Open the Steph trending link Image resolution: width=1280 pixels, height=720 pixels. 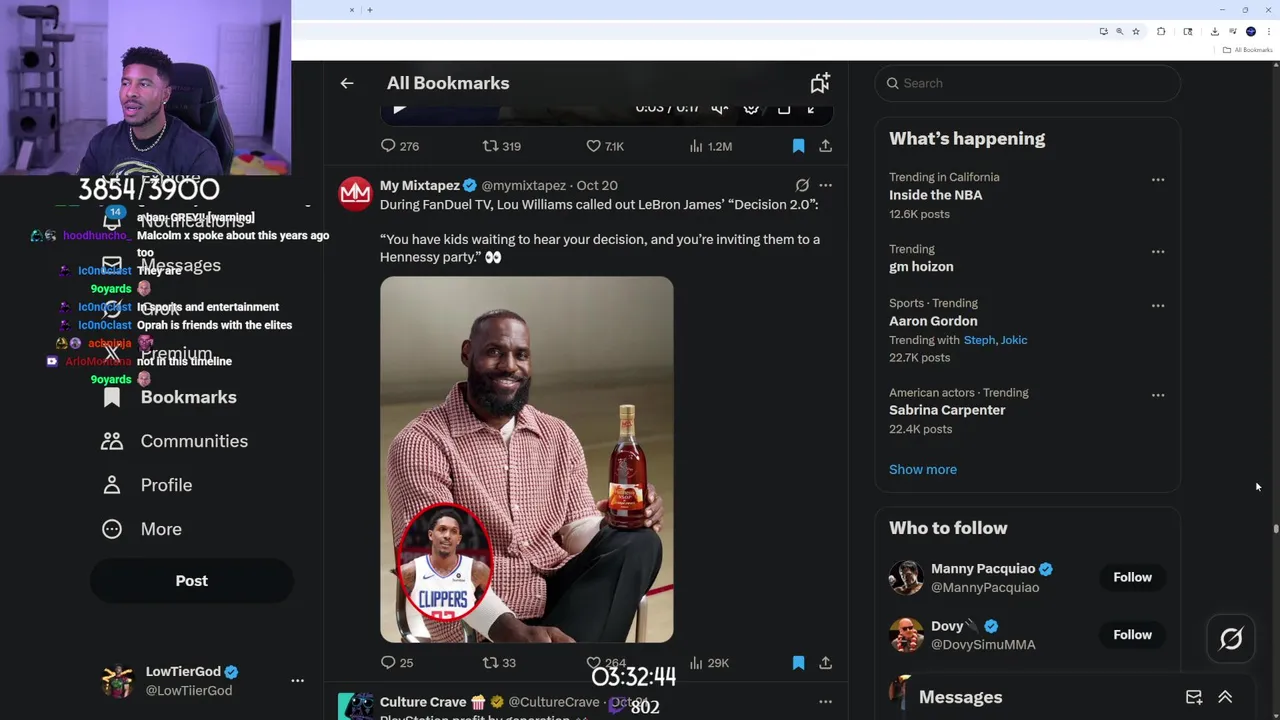[979, 340]
